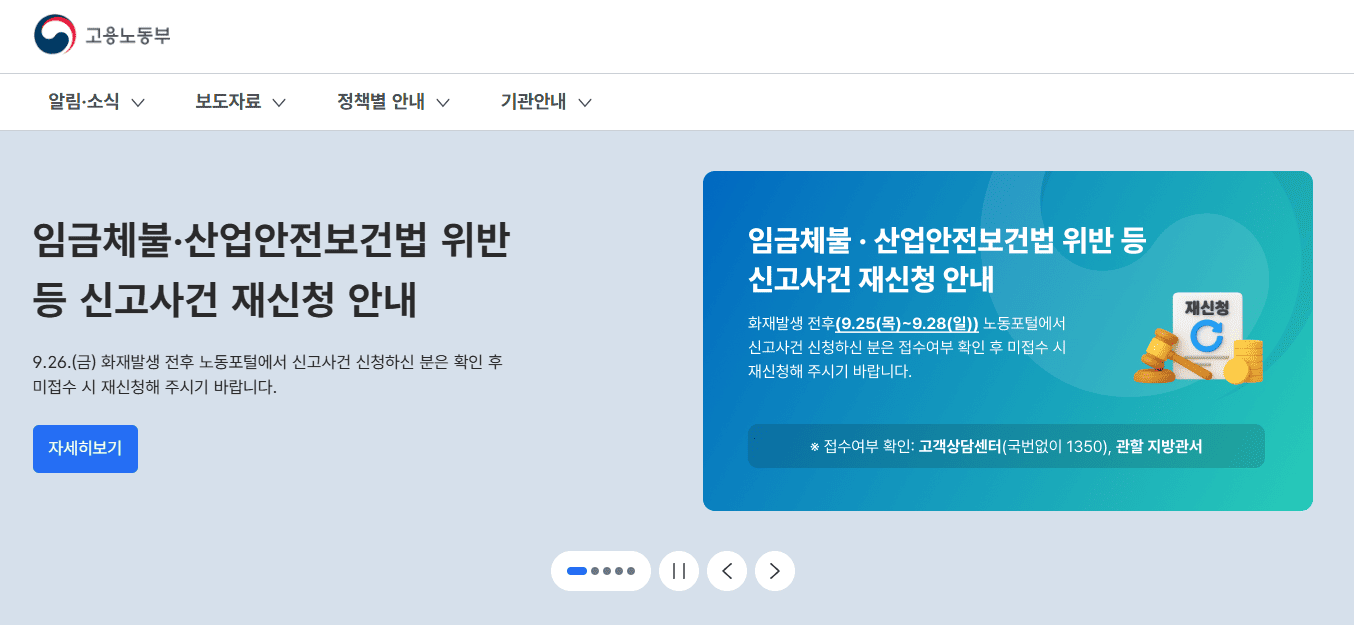Image resolution: width=1354 pixels, height=625 pixels.
Task: Open the 기관안내 dropdown
Action: [586, 102]
